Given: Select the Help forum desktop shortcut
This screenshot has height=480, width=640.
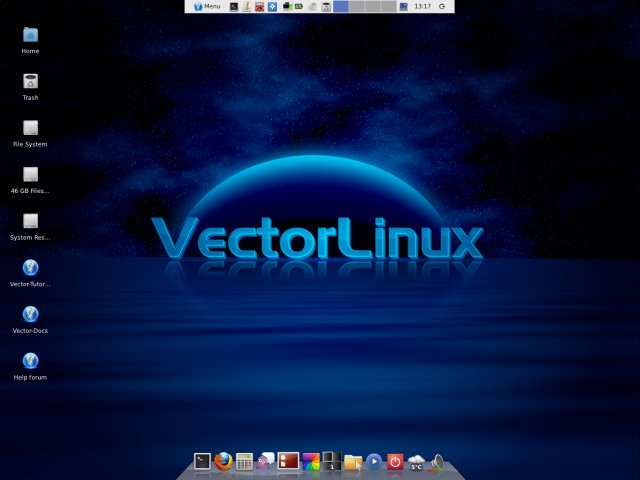Looking at the screenshot, I should 30,366.
